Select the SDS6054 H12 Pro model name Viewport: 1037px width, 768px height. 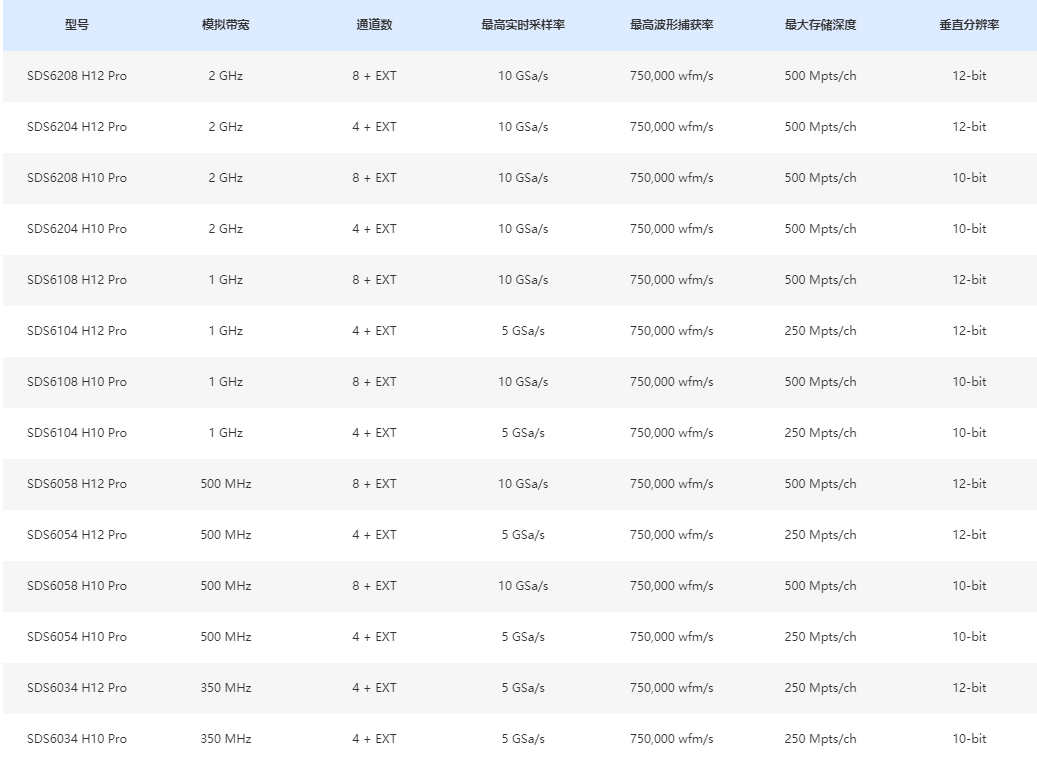77,535
